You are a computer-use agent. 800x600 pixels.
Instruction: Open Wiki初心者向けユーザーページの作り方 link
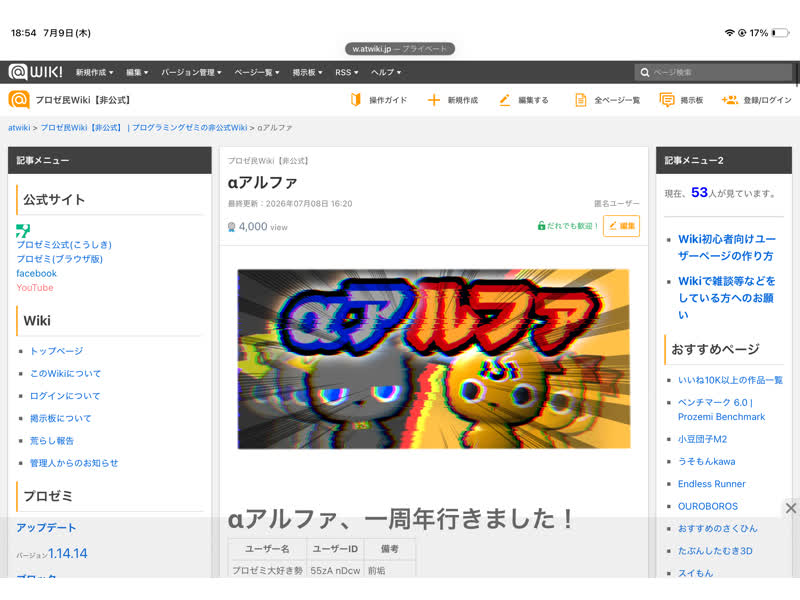[x=727, y=247]
